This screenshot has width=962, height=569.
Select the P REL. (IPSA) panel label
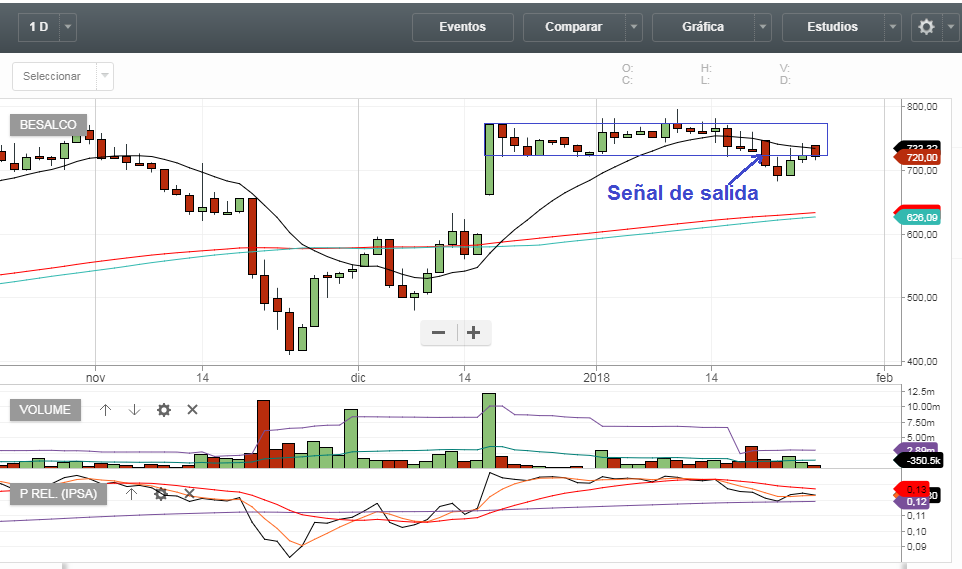(58, 494)
